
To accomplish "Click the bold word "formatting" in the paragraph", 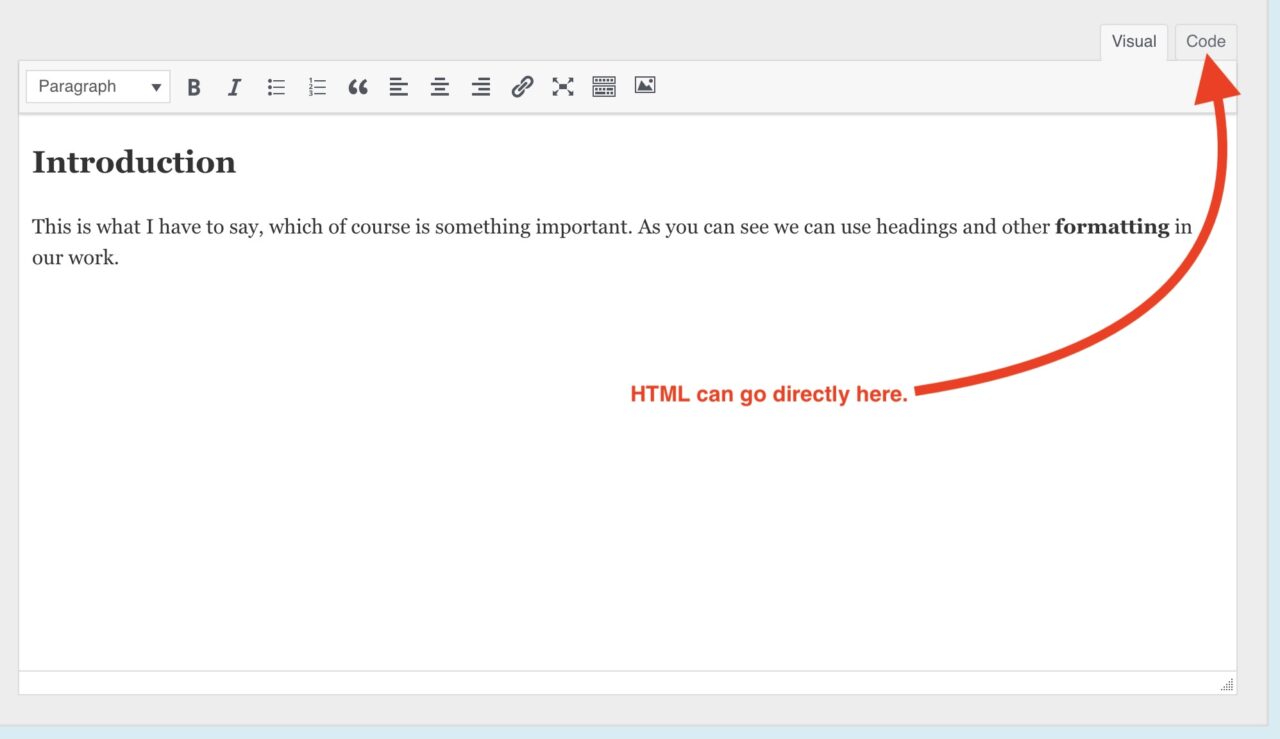I will [1111, 227].
